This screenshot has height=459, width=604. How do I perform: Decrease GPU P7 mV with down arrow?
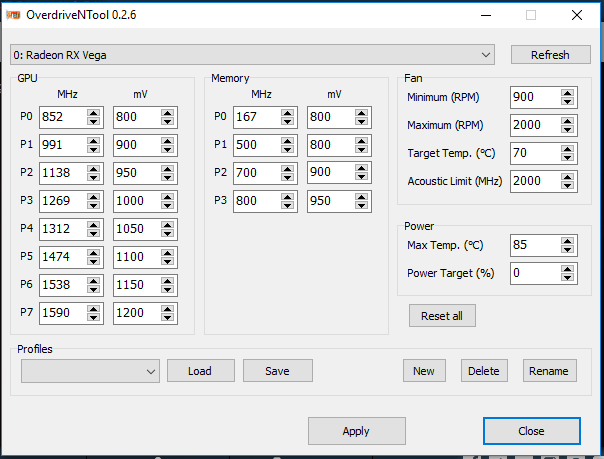pos(168,317)
